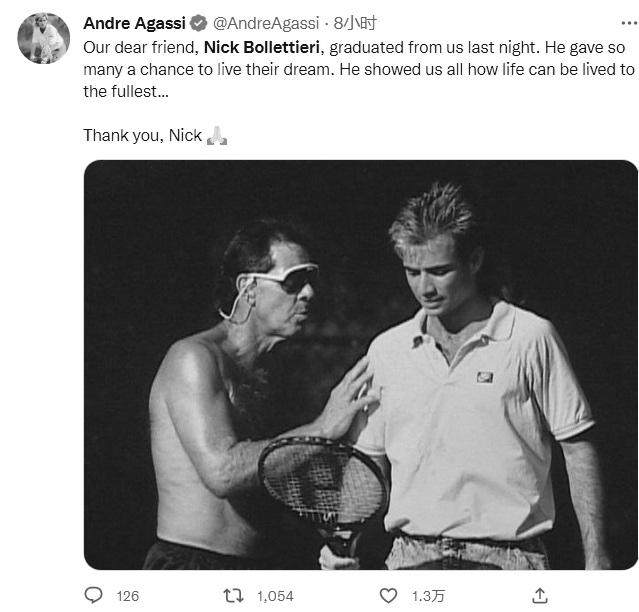Open the share upload icon

[x=539, y=595]
